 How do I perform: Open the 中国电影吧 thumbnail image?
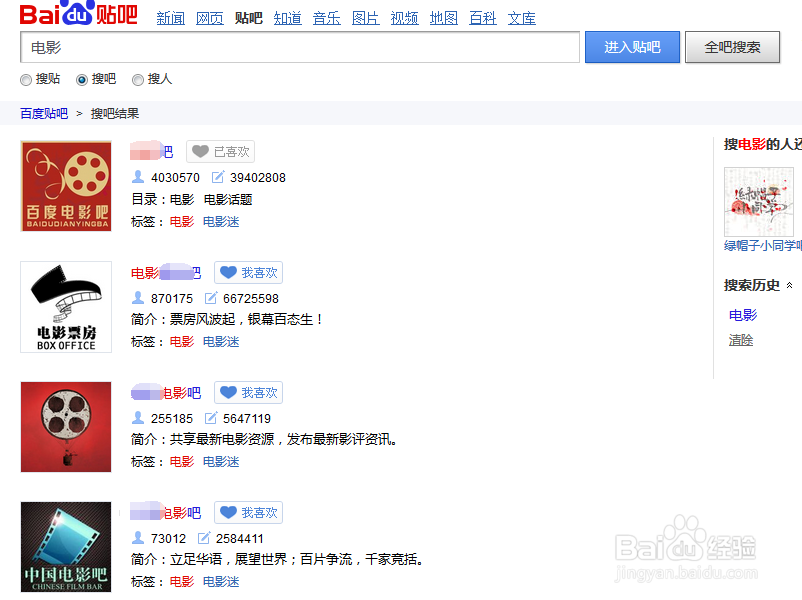point(66,547)
